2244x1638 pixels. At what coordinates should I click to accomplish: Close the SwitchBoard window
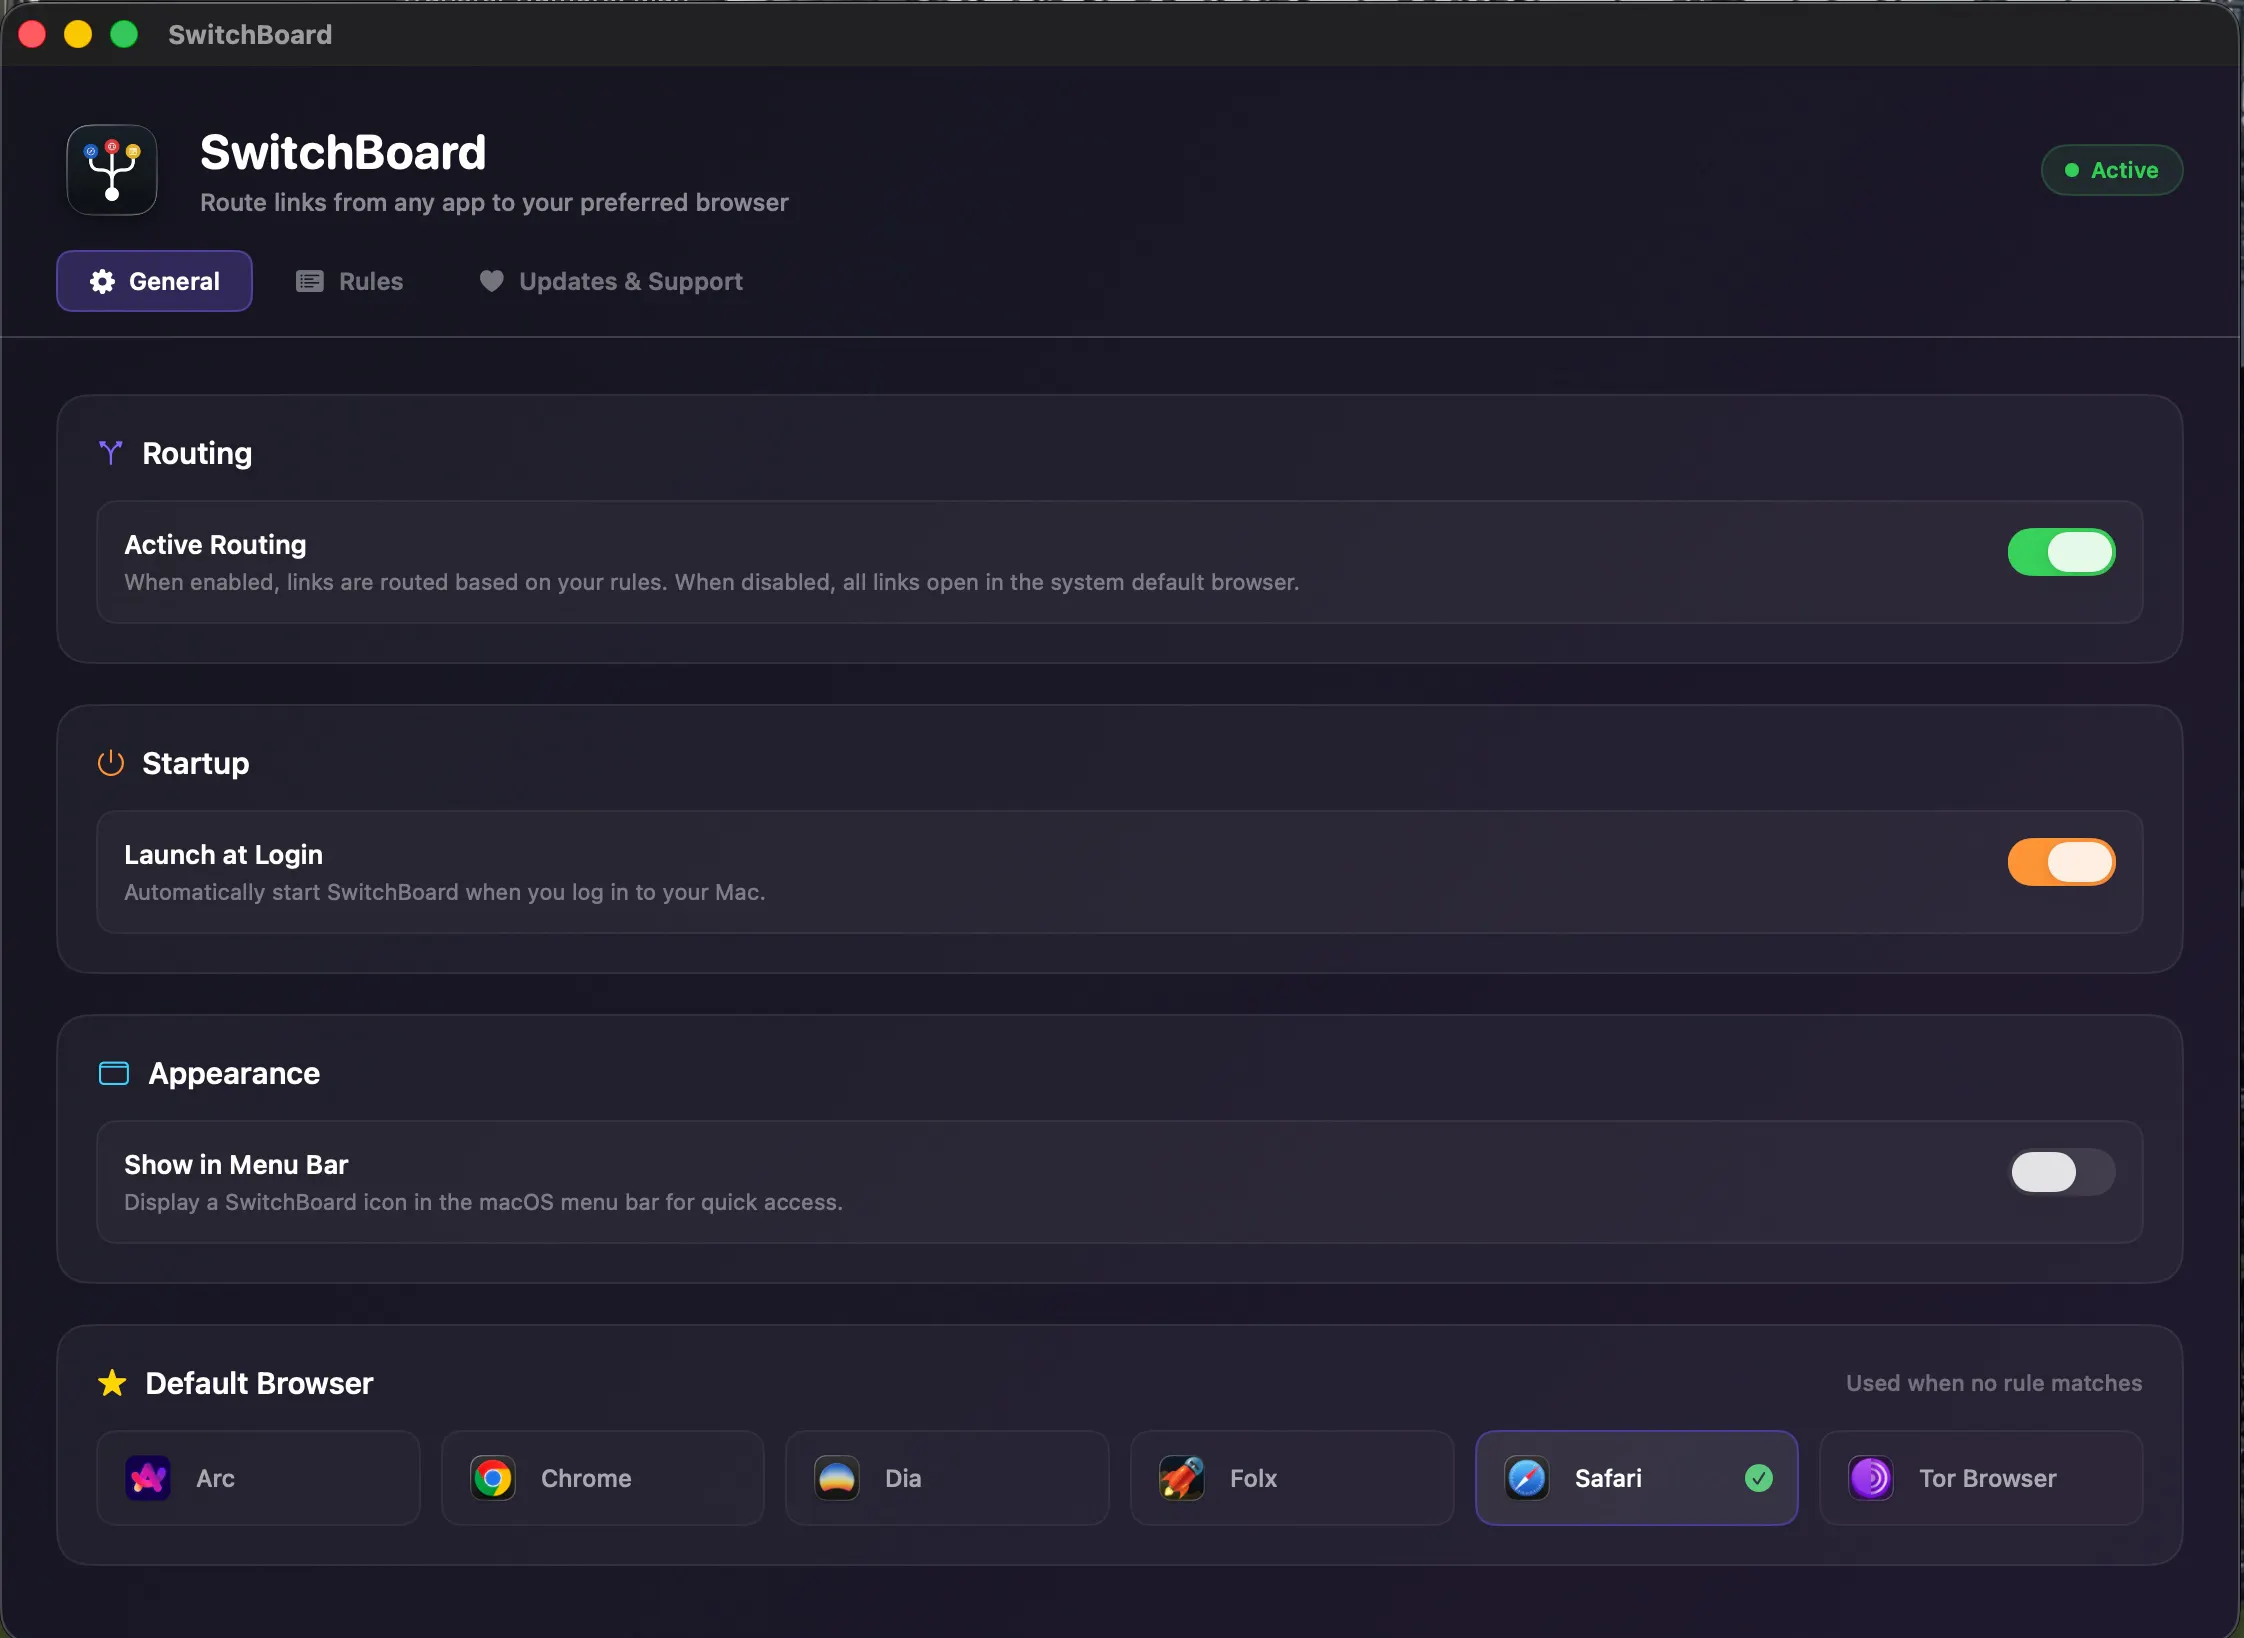coord(32,34)
